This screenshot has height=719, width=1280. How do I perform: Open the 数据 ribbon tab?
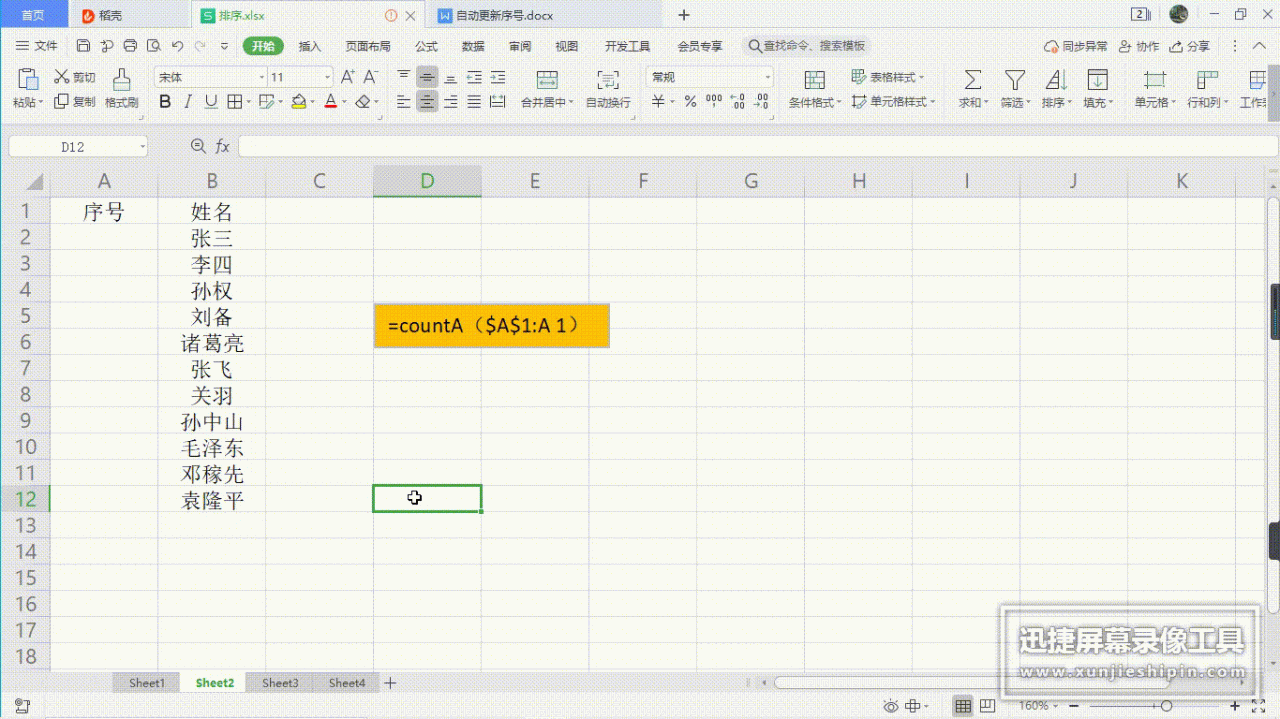pos(473,46)
